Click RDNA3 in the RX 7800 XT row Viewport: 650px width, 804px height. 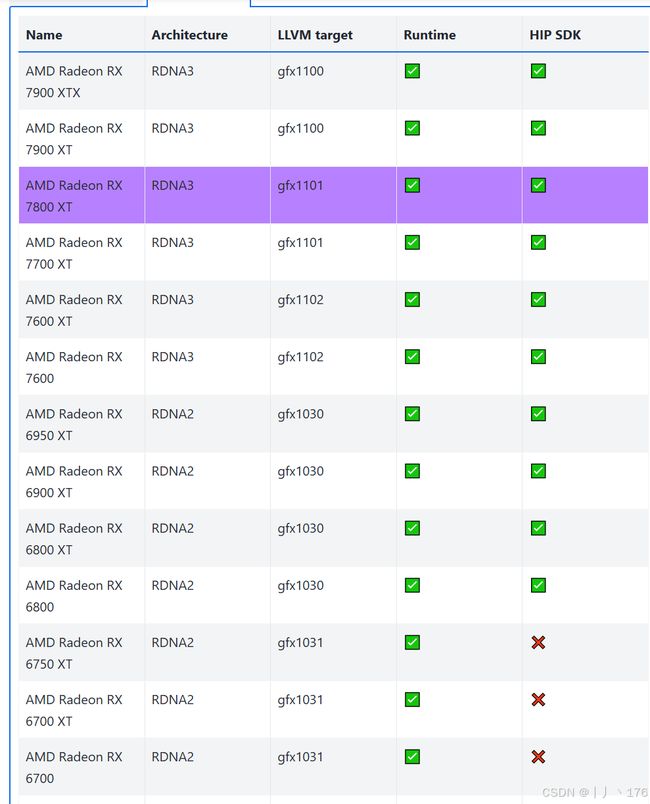(173, 186)
